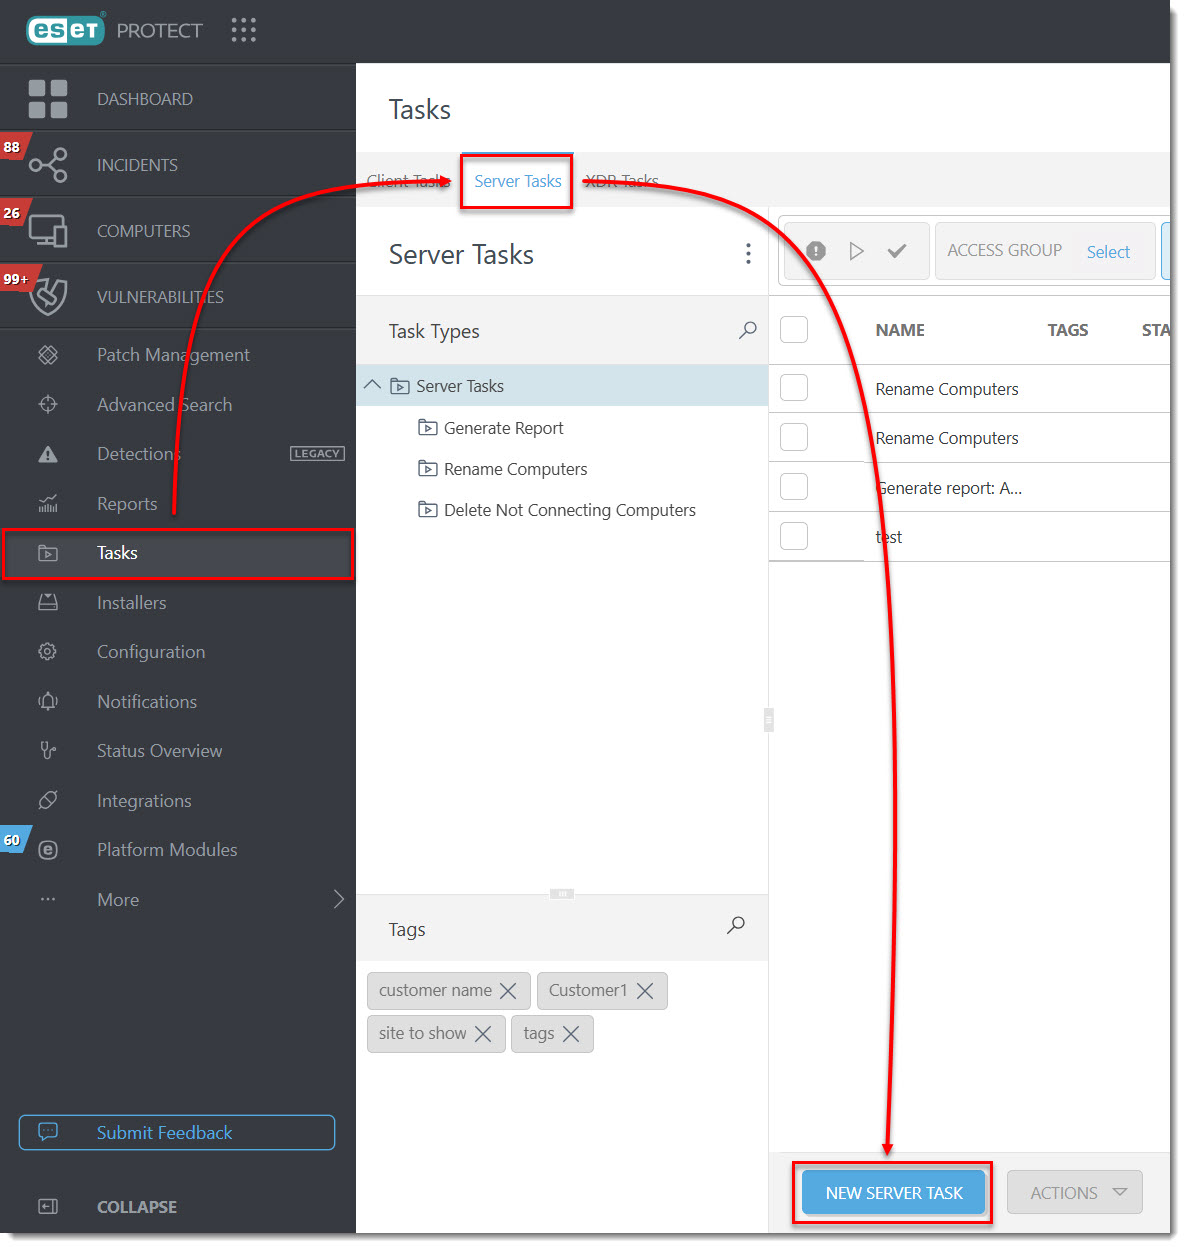1185x1248 pixels.
Task: Open the 'Generate report: A...' task row
Action: click(x=948, y=488)
